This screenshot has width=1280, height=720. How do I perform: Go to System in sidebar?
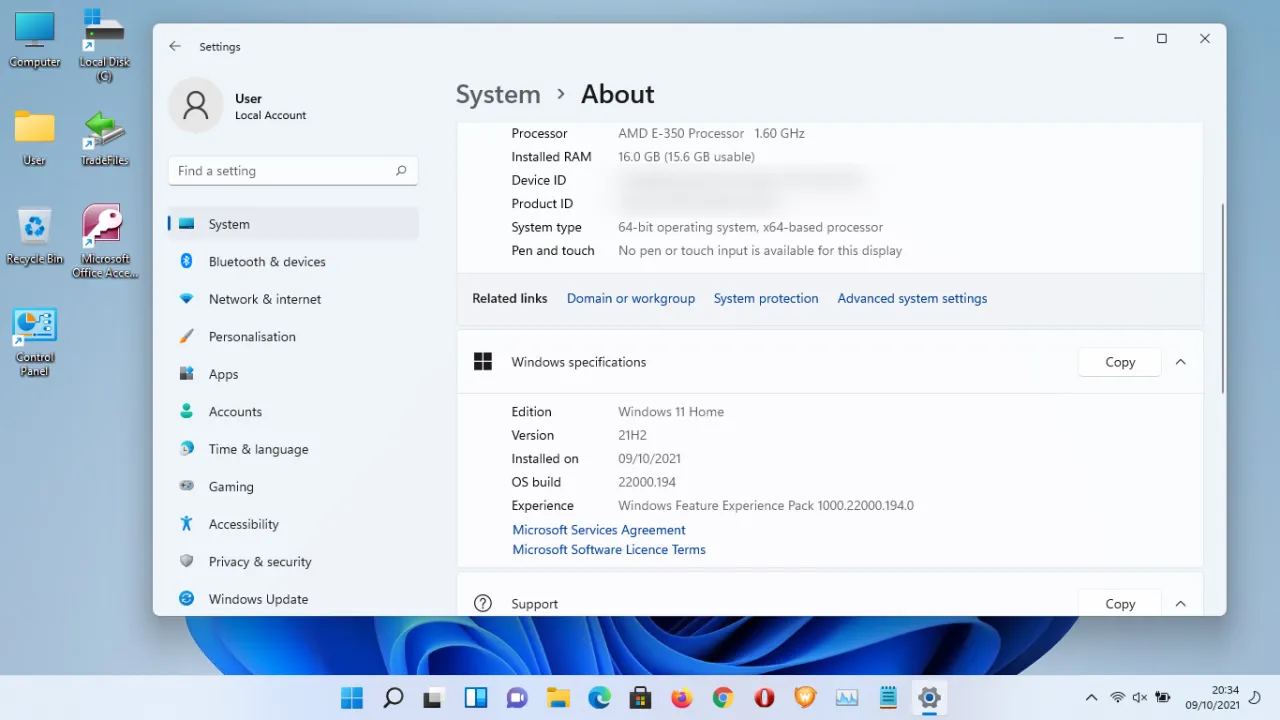coord(293,224)
